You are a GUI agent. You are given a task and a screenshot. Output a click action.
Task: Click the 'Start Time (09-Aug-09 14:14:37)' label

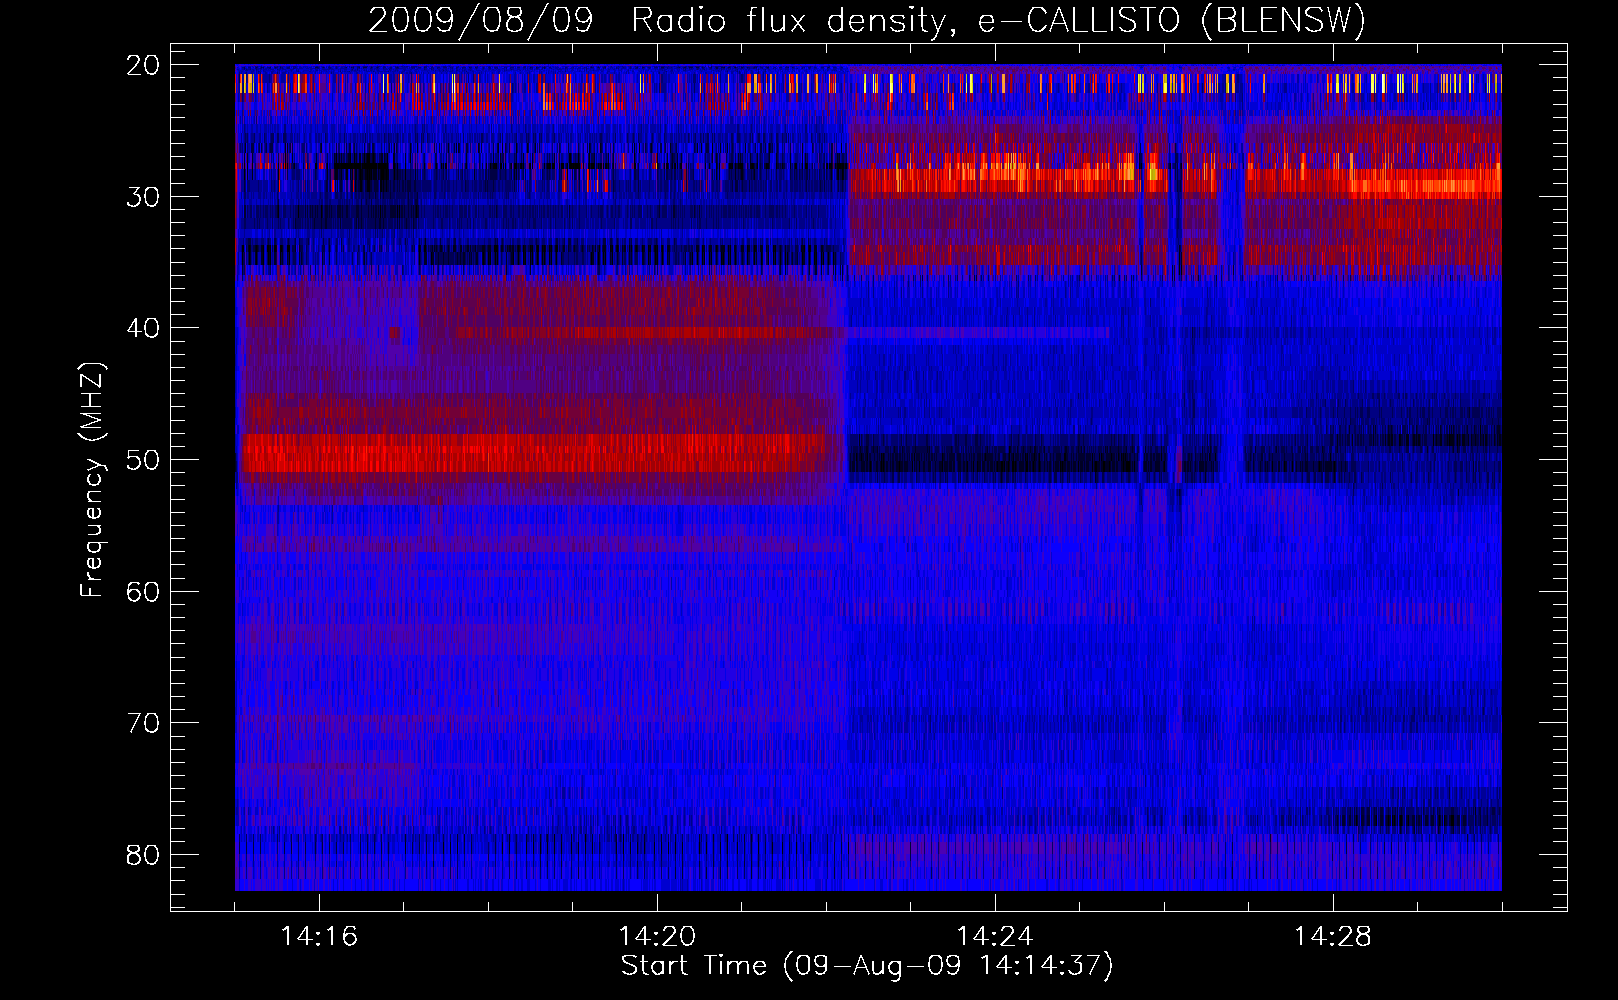tap(867, 966)
